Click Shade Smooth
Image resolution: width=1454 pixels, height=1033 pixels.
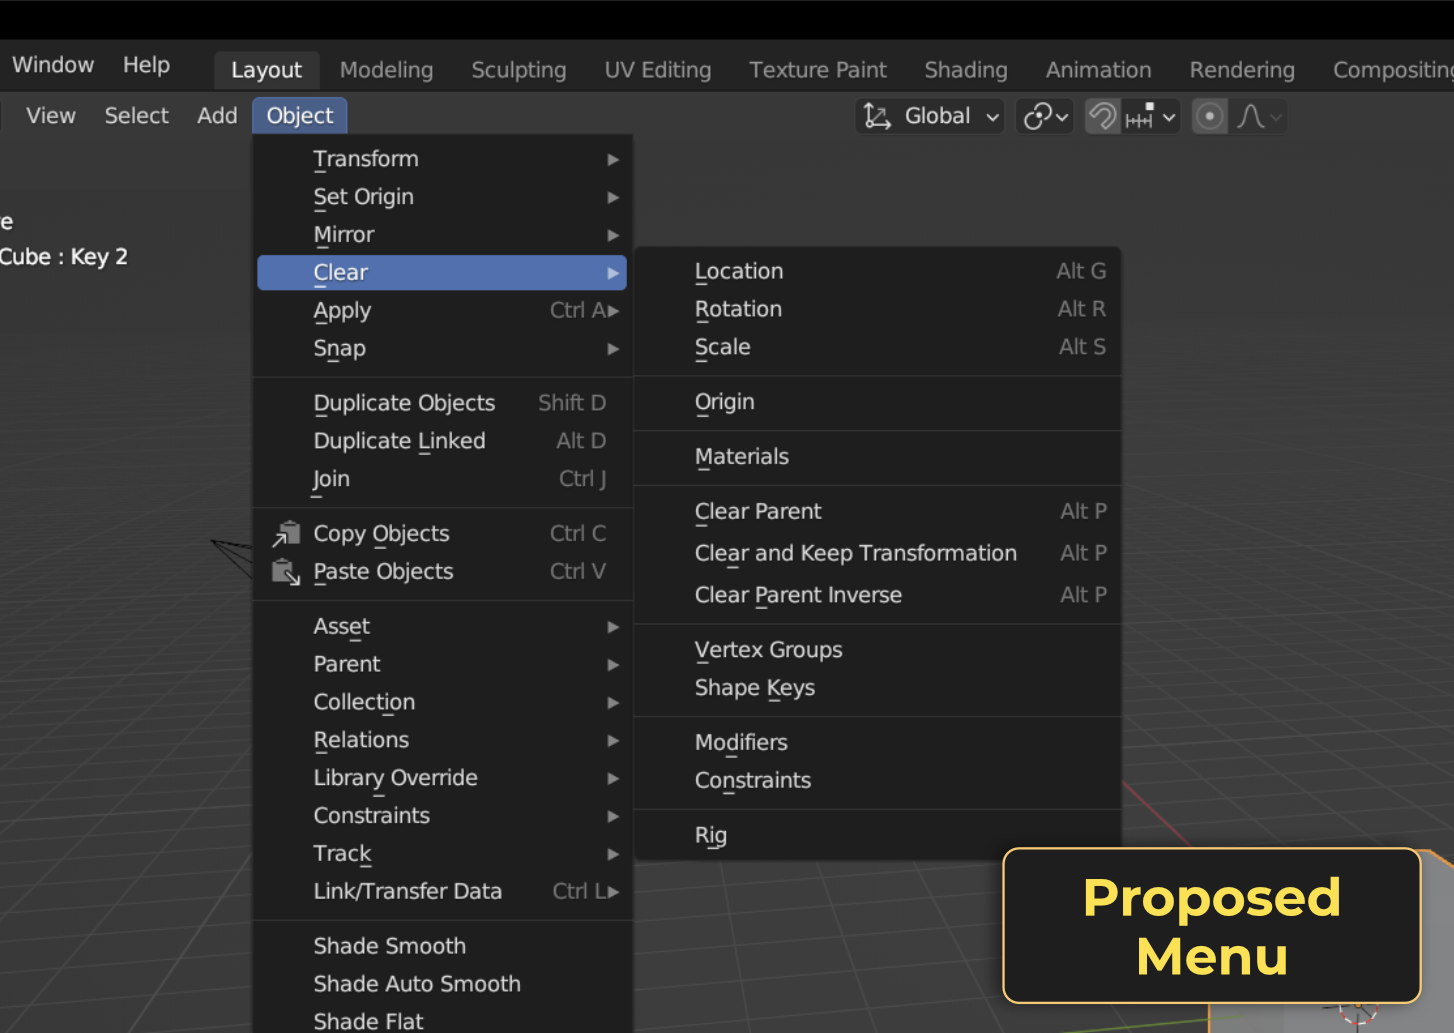pyautogui.click(x=442, y=946)
